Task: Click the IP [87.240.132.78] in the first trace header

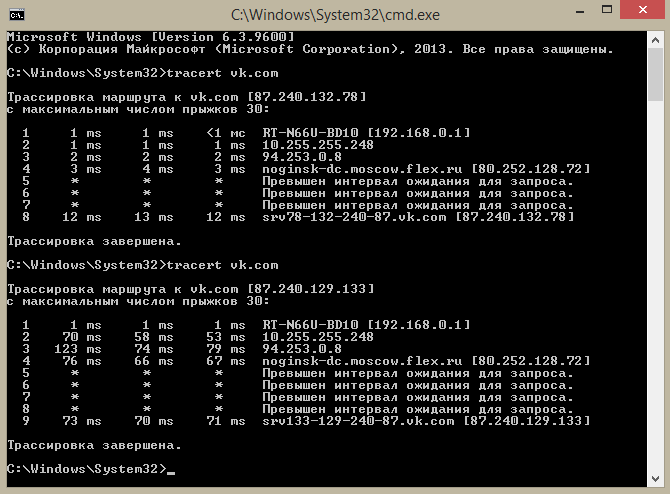Action: pyautogui.click(x=307, y=97)
